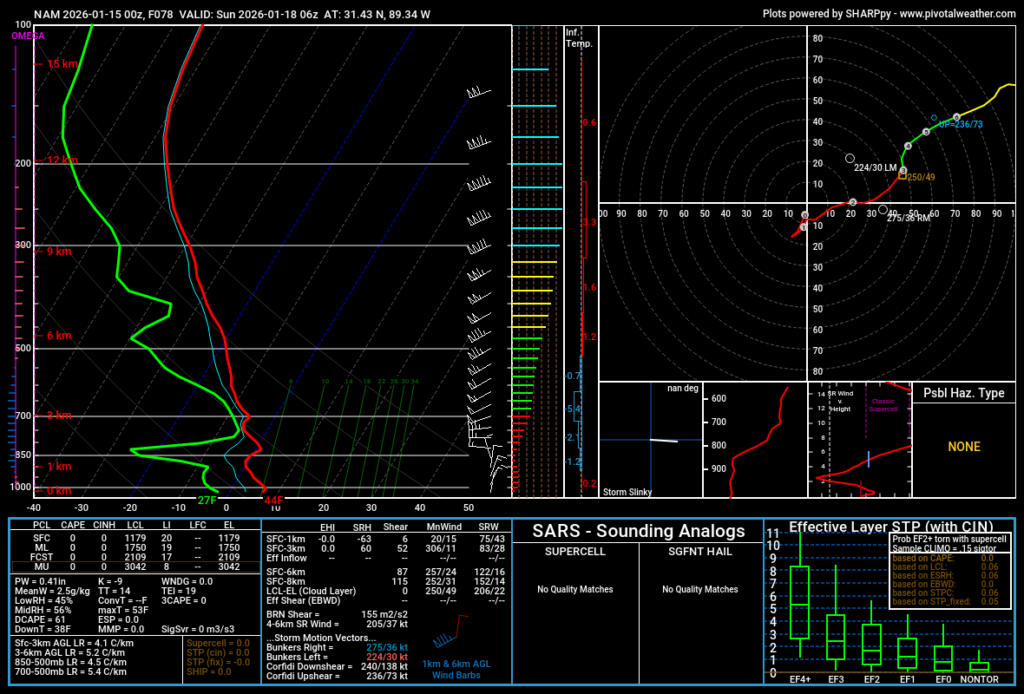Click the EF2 box plot in STP chart
The image size is (1024, 694).
click(x=871, y=645)
